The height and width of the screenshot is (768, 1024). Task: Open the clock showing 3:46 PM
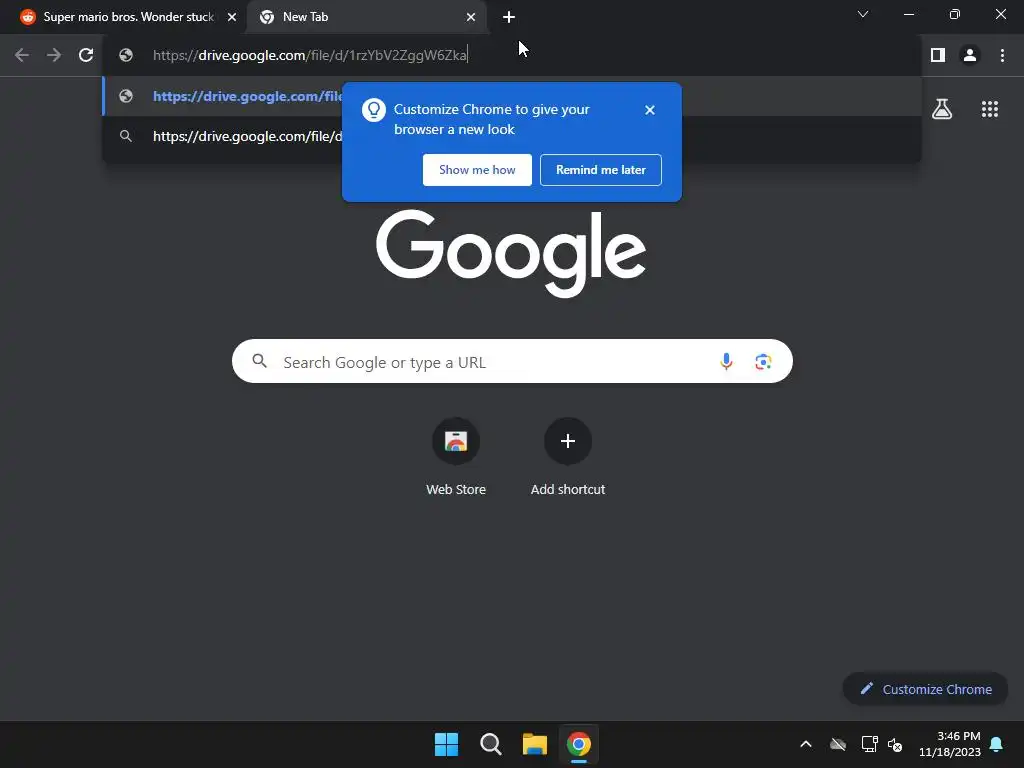[950, 744]
